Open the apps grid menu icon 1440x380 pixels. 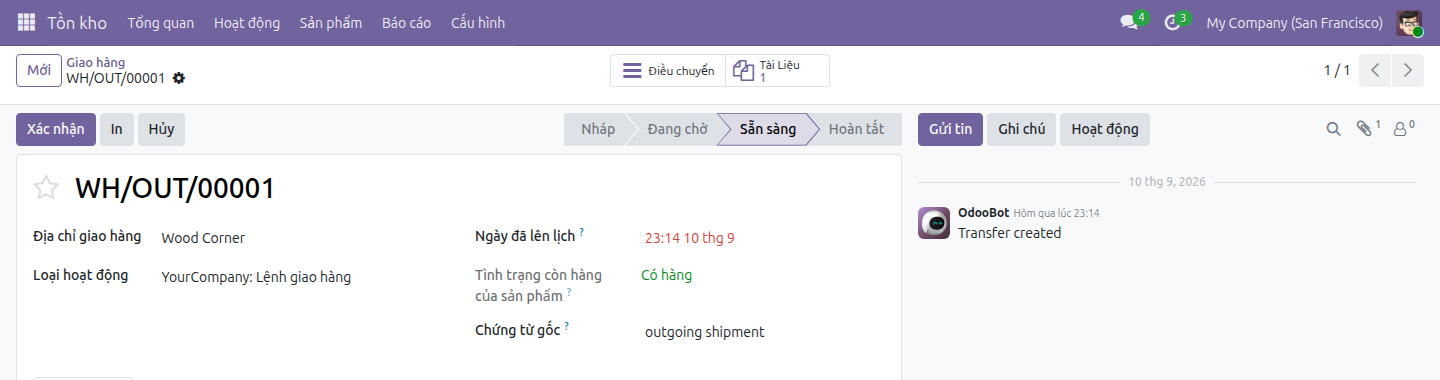point(26,22)
